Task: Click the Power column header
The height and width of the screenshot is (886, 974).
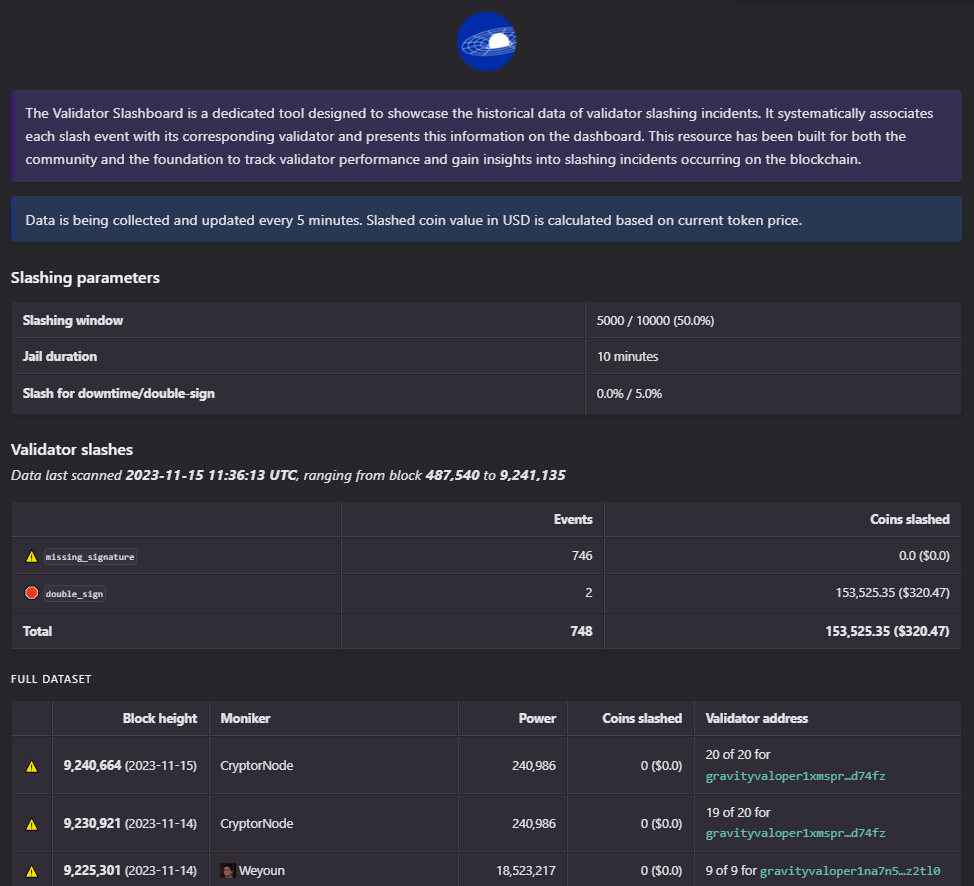Action: pyautogui.click(x=537, y=718)
